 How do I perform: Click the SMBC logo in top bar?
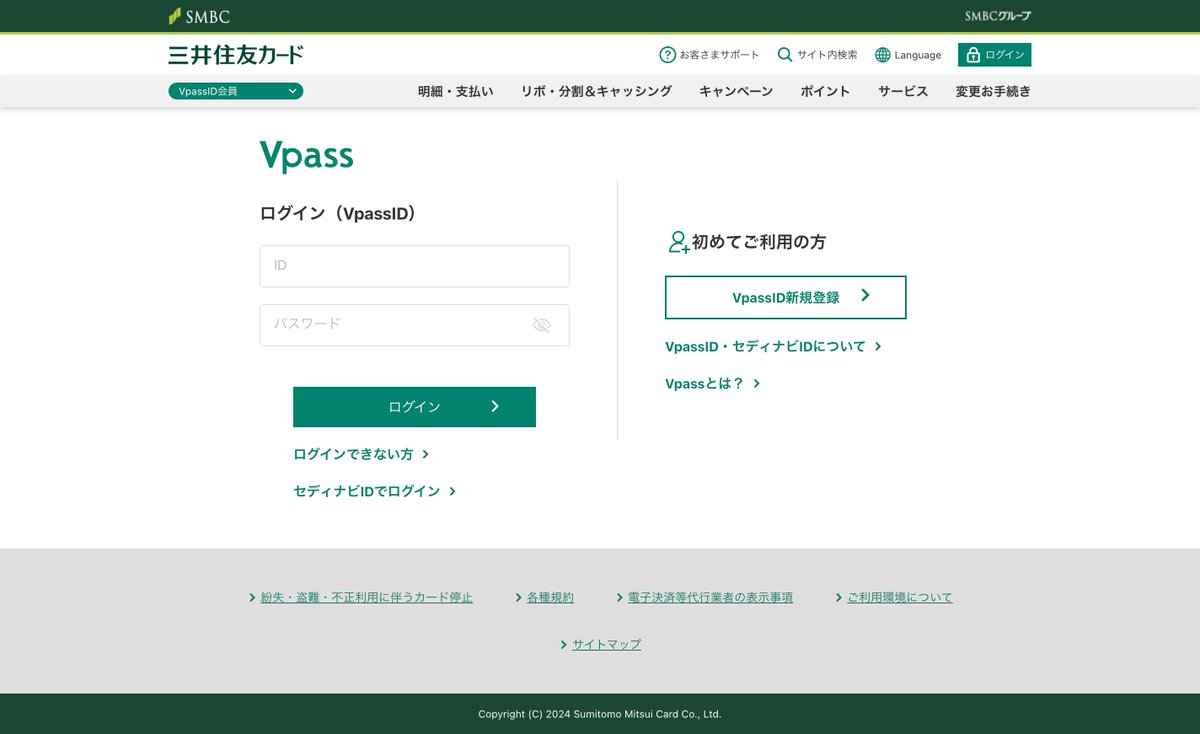click(199, 16)
